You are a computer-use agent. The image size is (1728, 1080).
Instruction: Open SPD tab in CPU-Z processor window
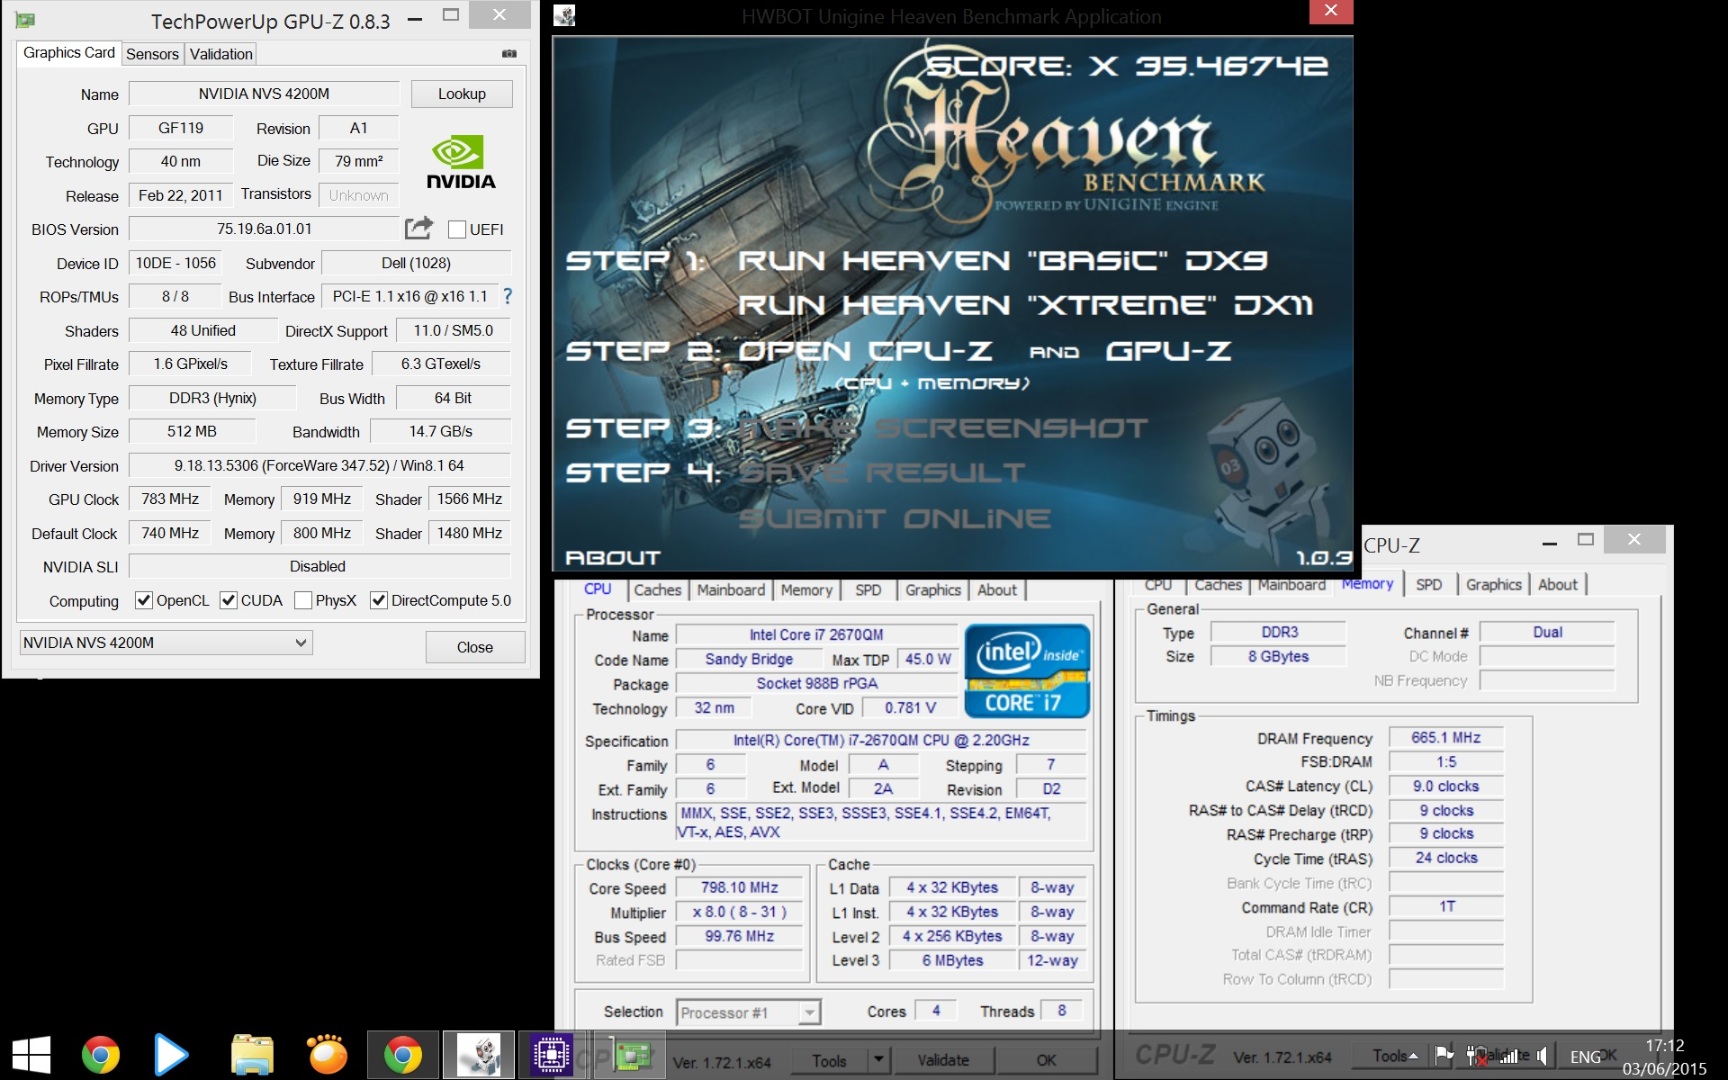pyautogui.click(x=868, y=590)
